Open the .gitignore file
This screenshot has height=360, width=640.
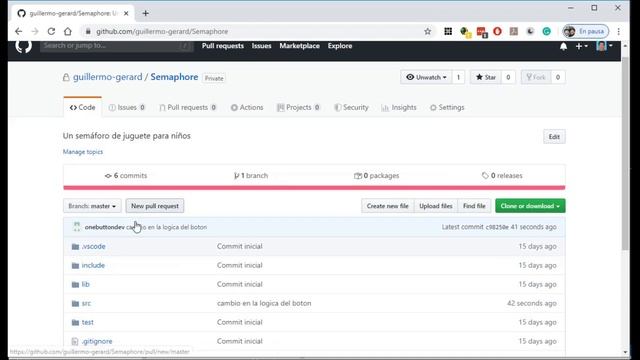click(x=97, y=341)
